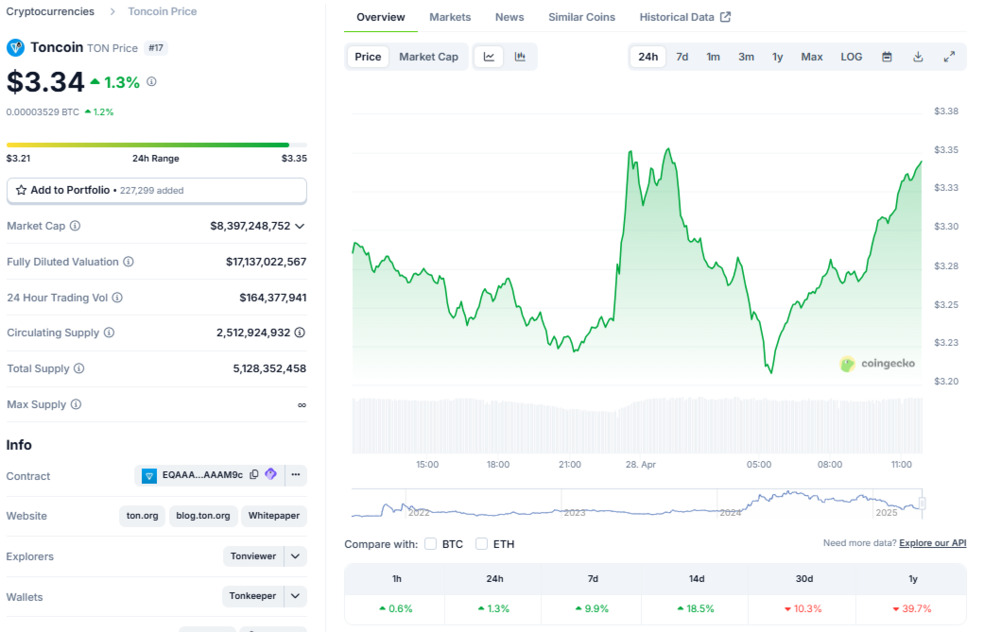Image resolution: width=984 pixels, height=632 pixels.
Task: Click the #17 rank badge
Action: coord(156,48)
